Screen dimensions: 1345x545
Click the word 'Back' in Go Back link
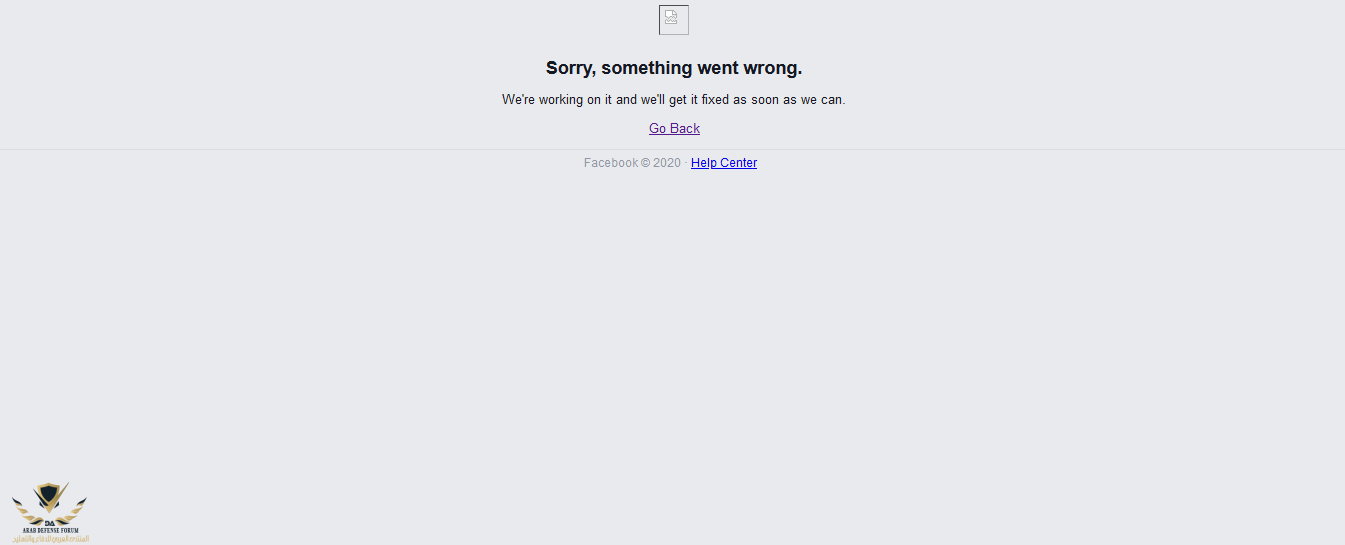pyautogui.click(x=685, y=128)
